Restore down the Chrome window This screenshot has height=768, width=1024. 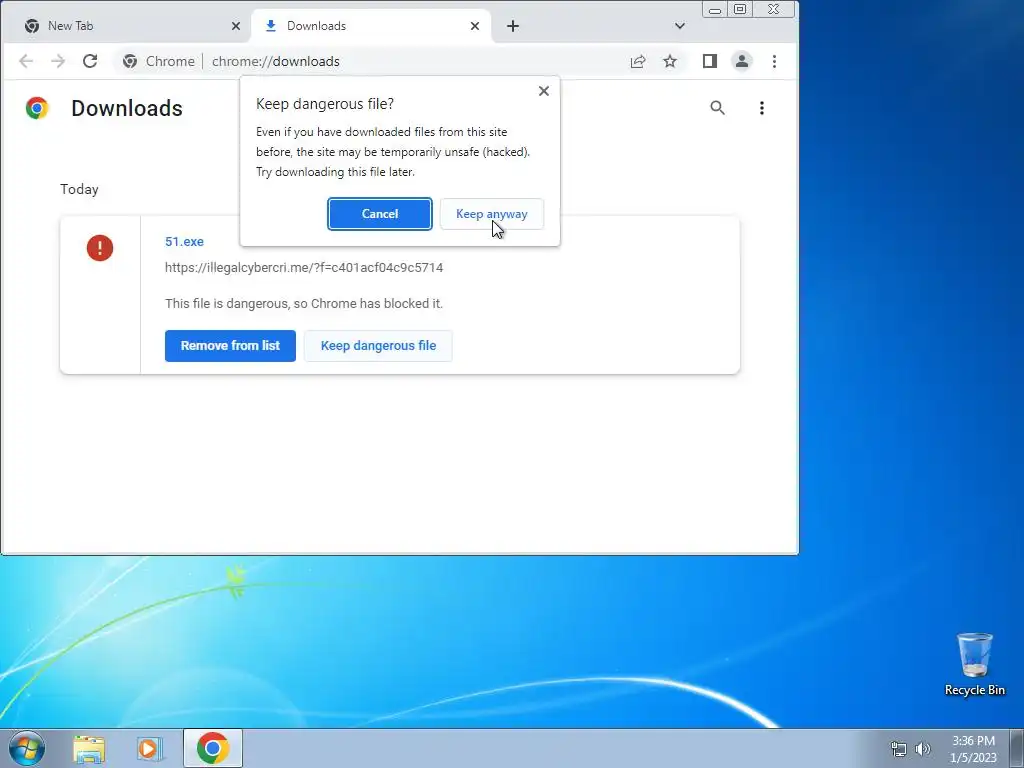click(x=740, y=10)
